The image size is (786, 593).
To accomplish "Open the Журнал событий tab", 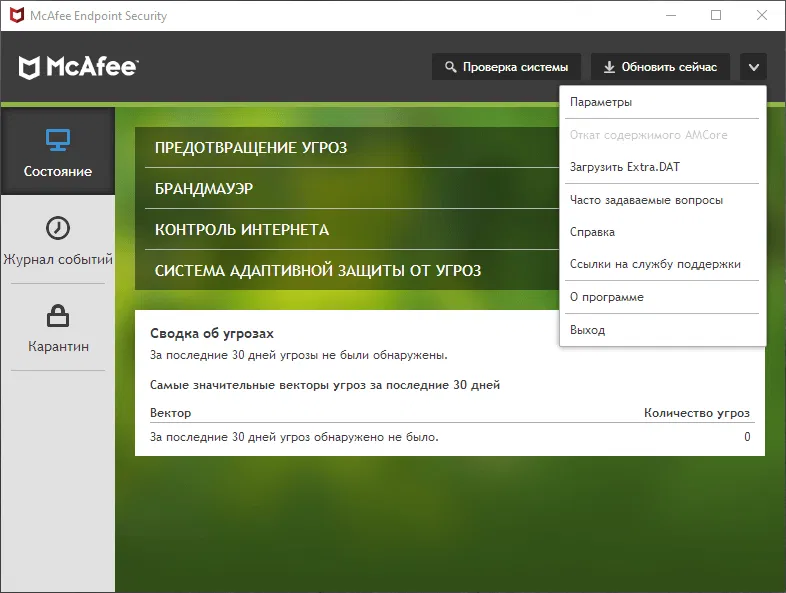I will (58, 240).
